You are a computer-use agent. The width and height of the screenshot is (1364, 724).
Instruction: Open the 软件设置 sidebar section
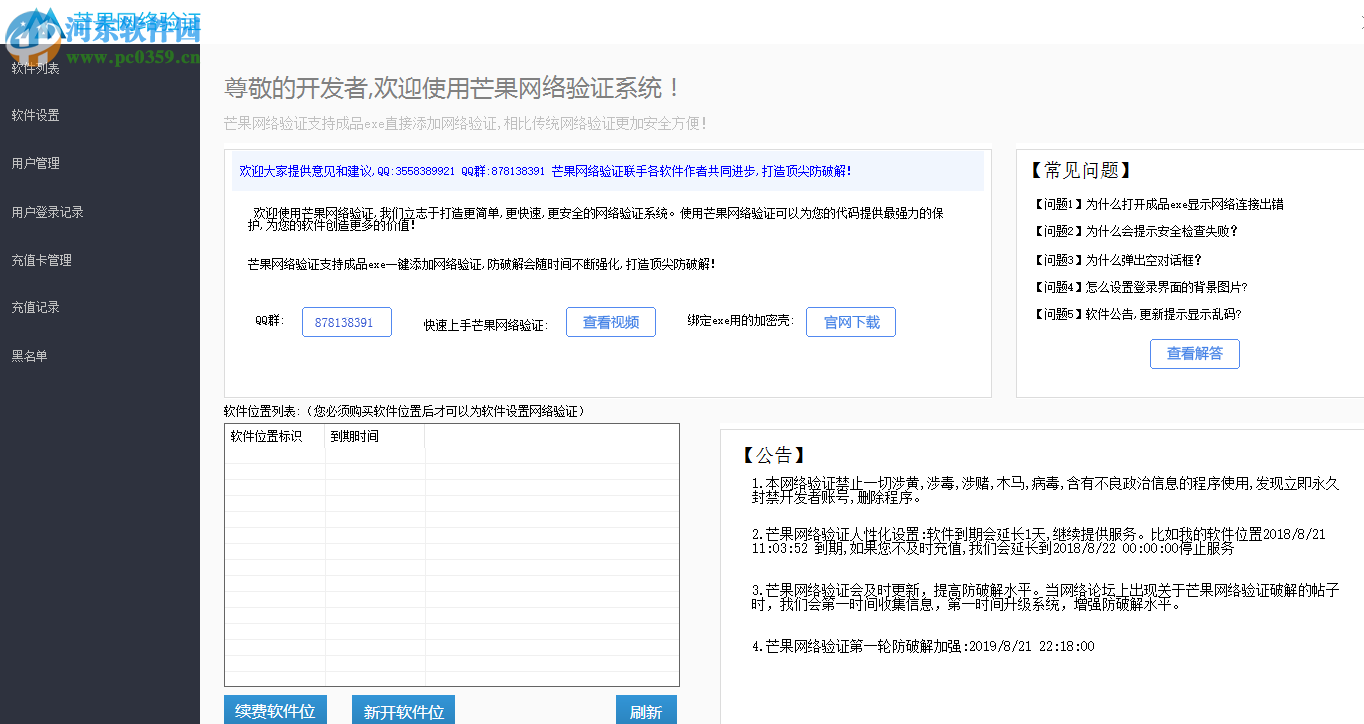coord(35,115)
